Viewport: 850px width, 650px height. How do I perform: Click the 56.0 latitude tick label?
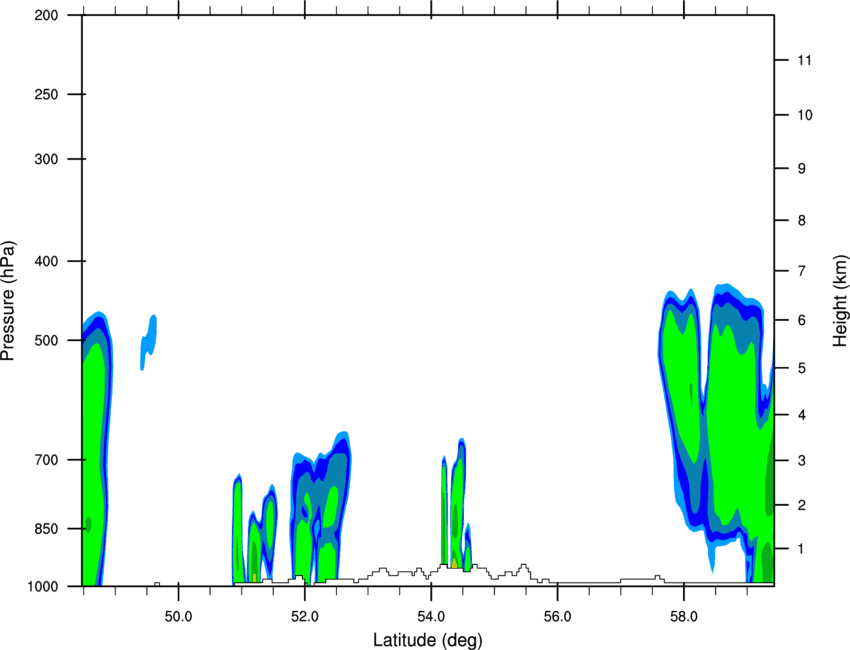coord(558,617)
